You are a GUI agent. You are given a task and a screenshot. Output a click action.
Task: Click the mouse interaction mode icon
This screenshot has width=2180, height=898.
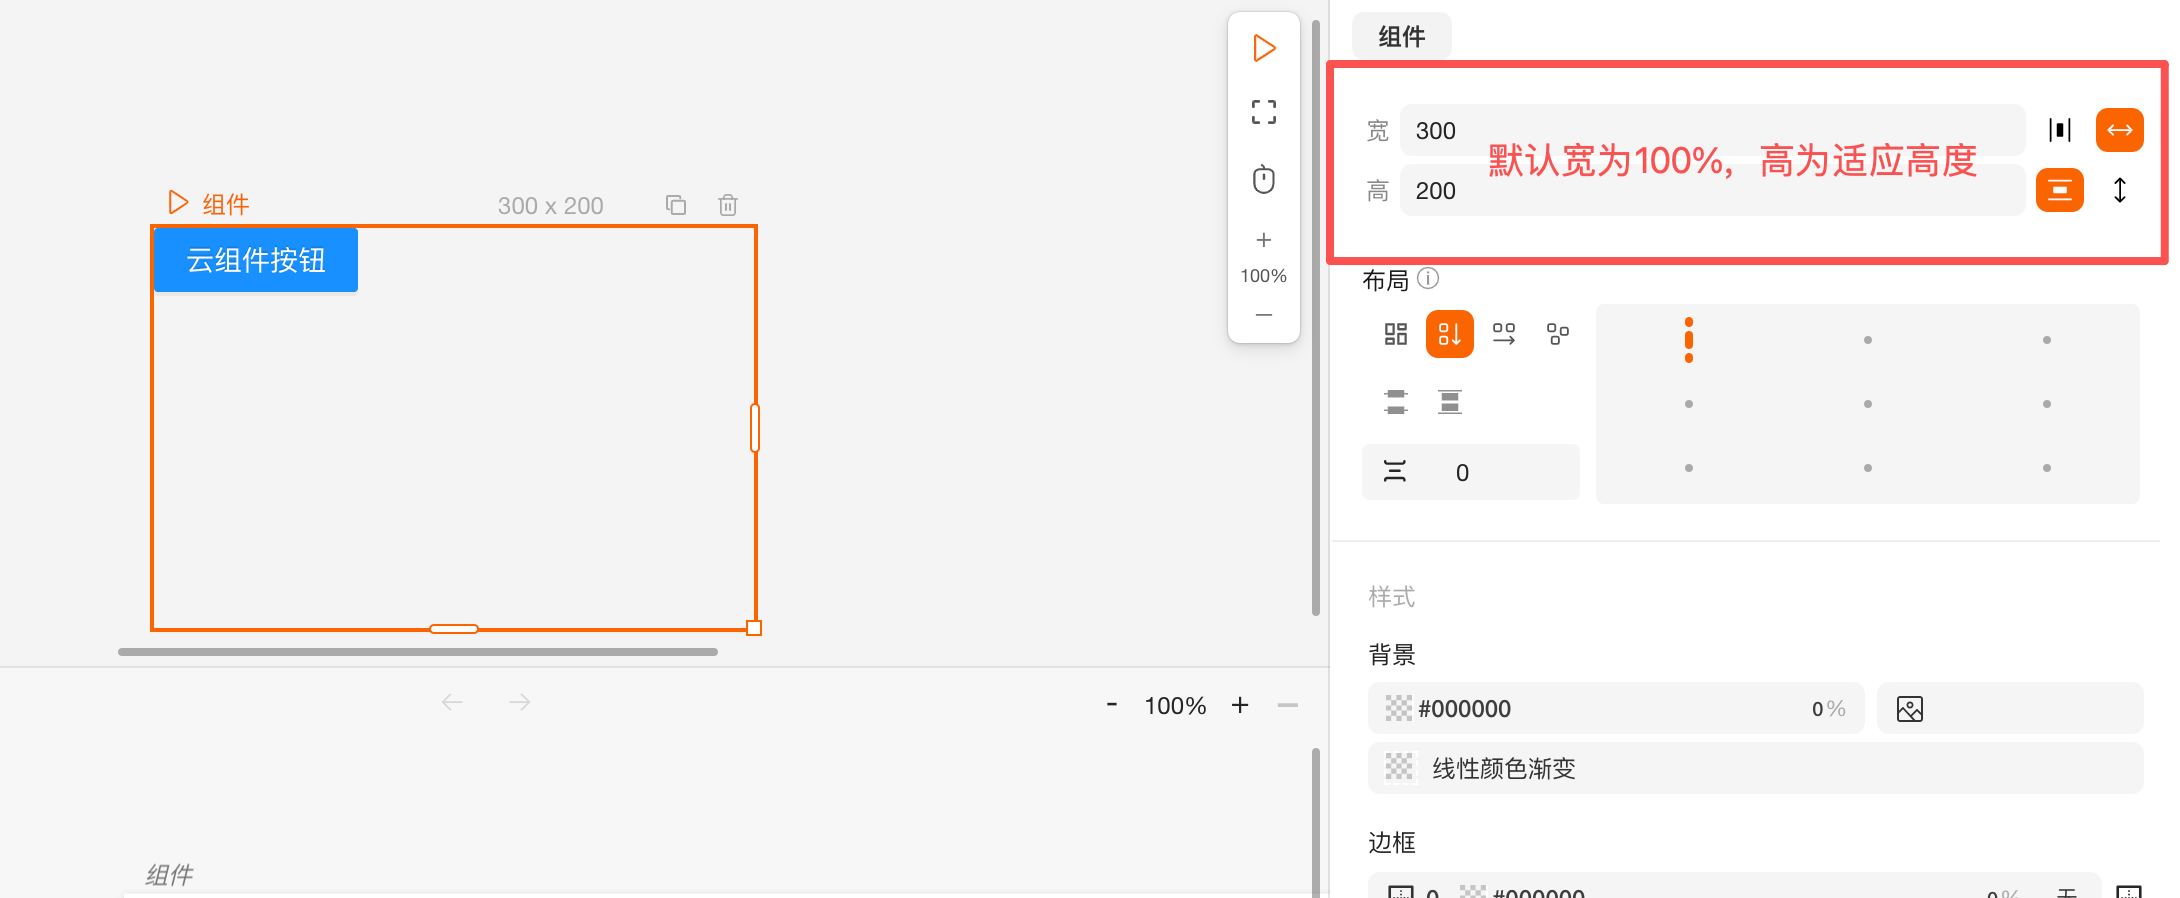pos(1264,180)
